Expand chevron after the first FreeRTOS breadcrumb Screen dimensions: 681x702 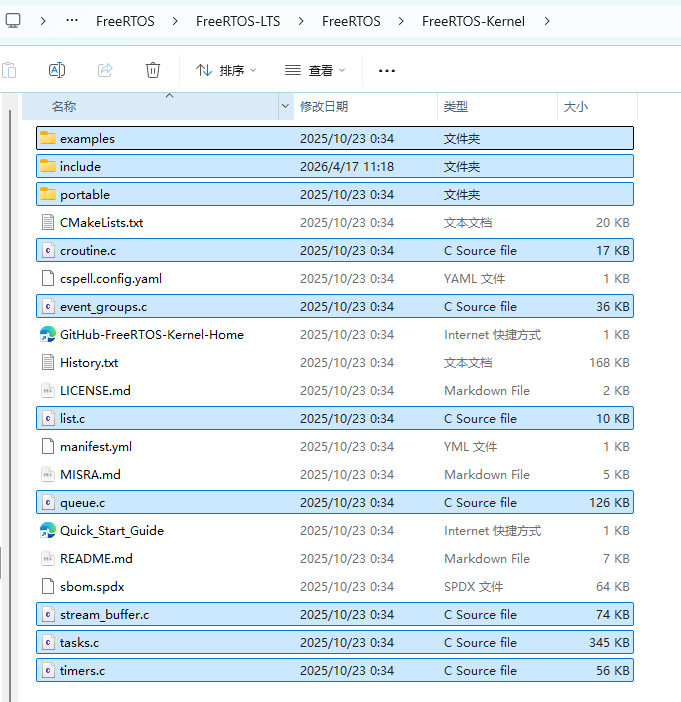pos(175,21)
